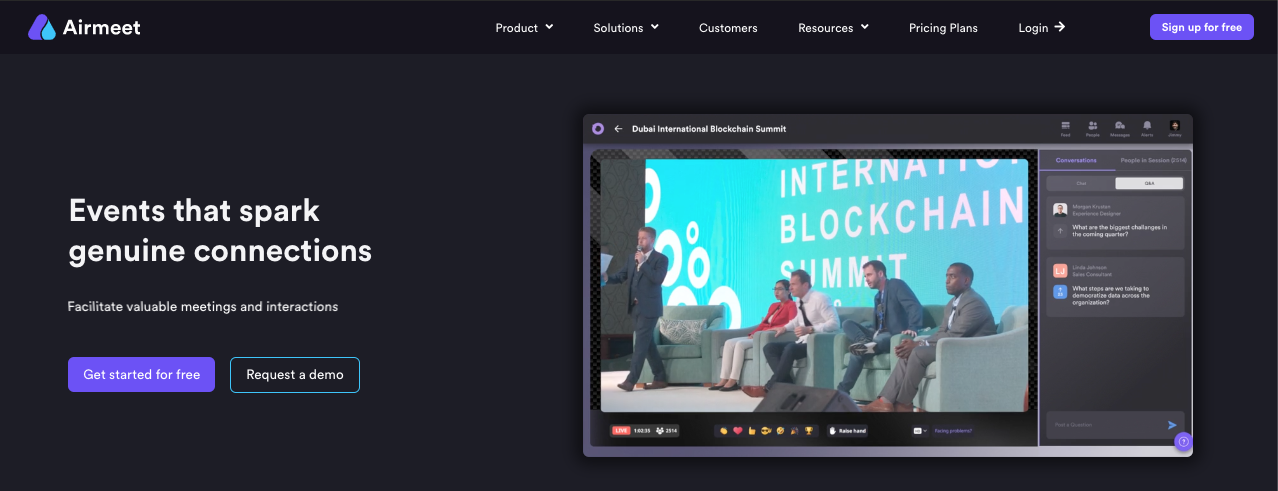Switch to the Q&A toggle option
The image size is (1278, 491).
pyautogui.click(x=1149, y=183)
